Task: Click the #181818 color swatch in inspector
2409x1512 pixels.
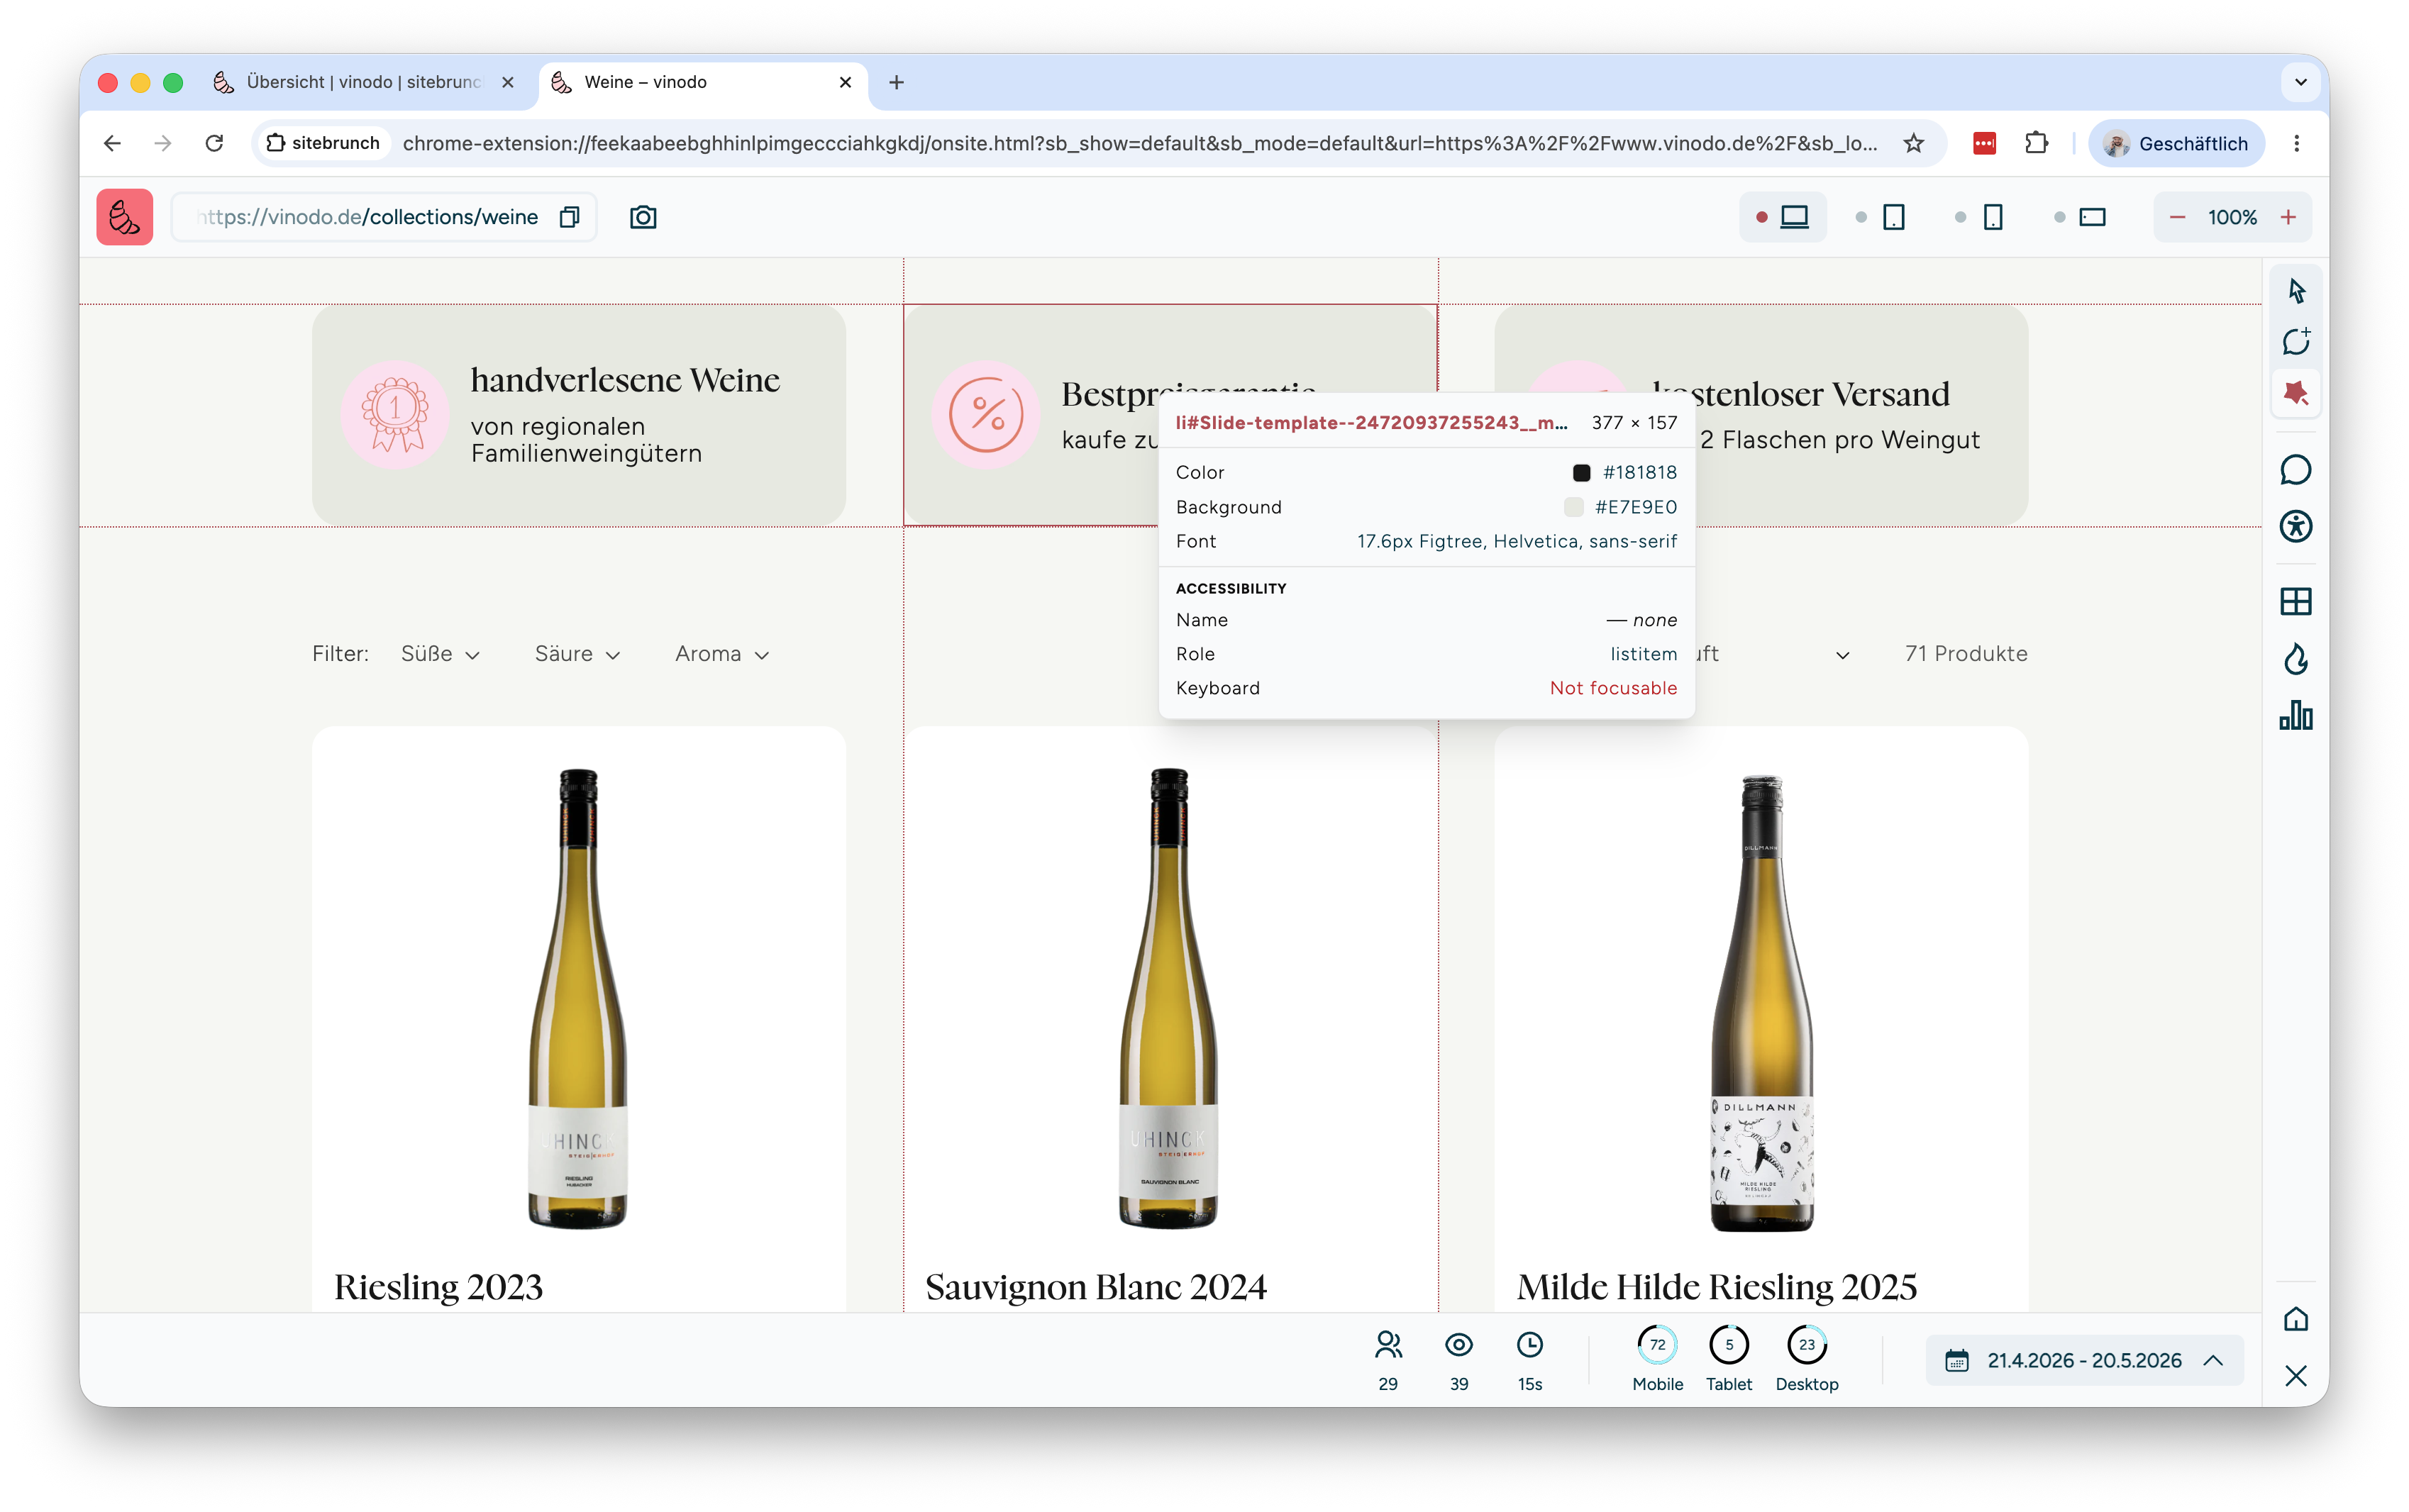Action: point(1581,473)
